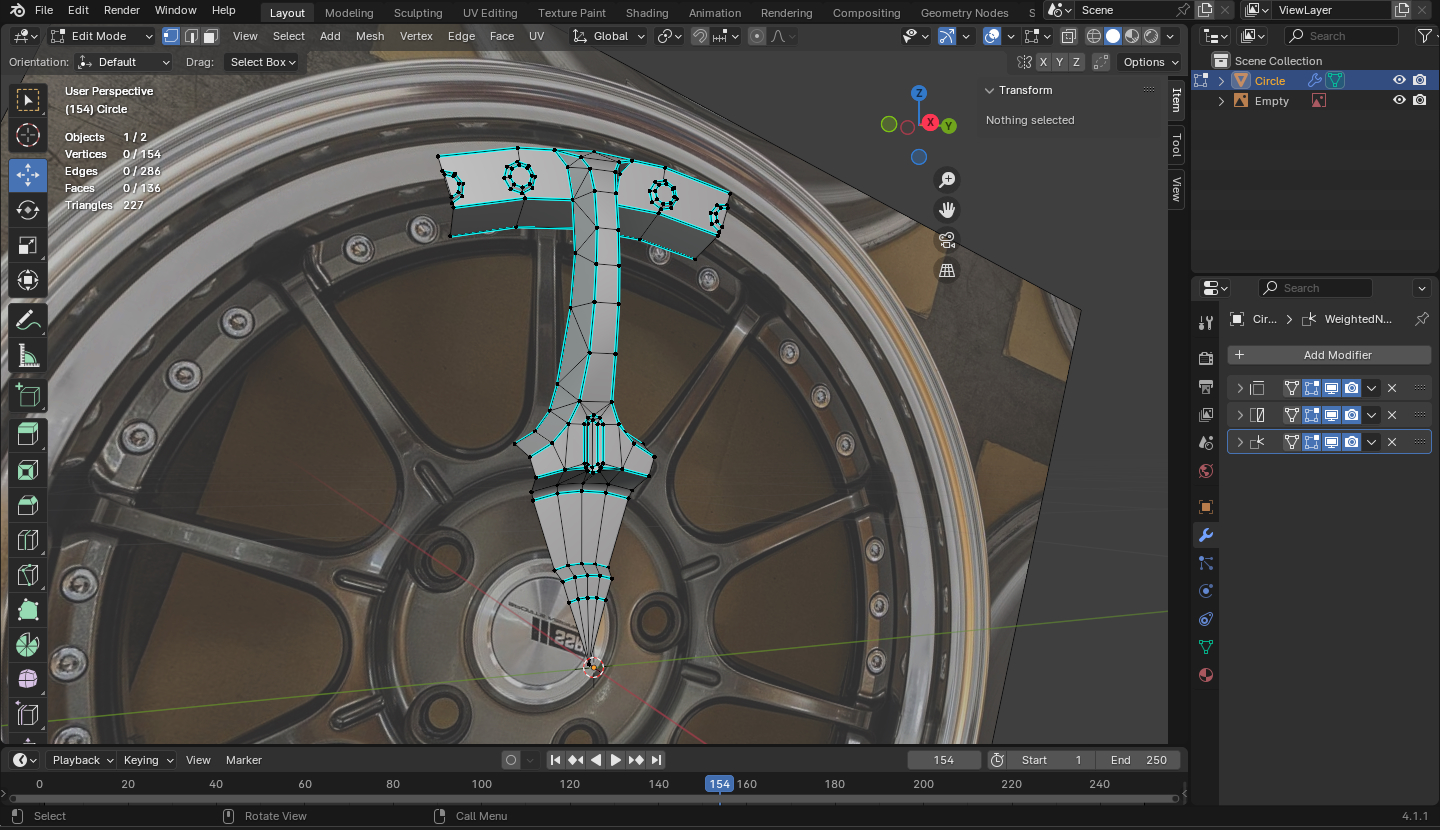This screenshot has height=830, width=1440.
Task: Click the Add Modifier button
Action: click(1328, 355)
